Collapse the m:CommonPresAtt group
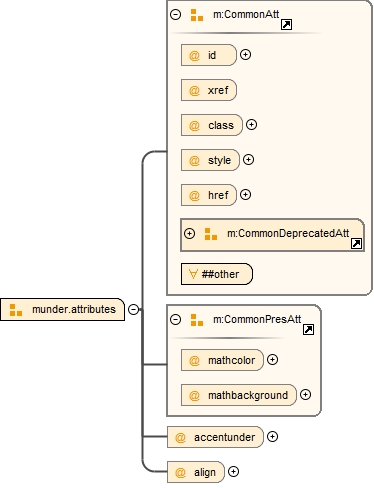 [x=175, y=319]
